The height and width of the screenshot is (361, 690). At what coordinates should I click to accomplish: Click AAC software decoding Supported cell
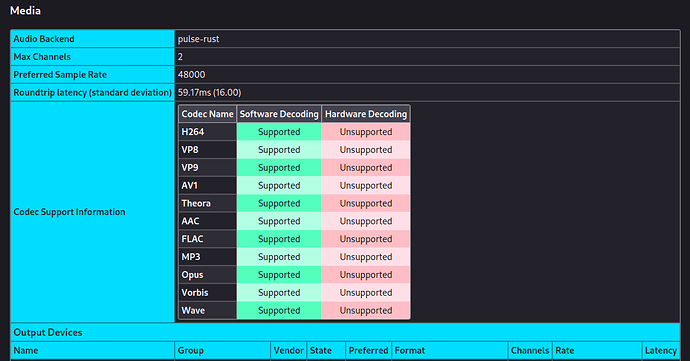tap(279, 221)
